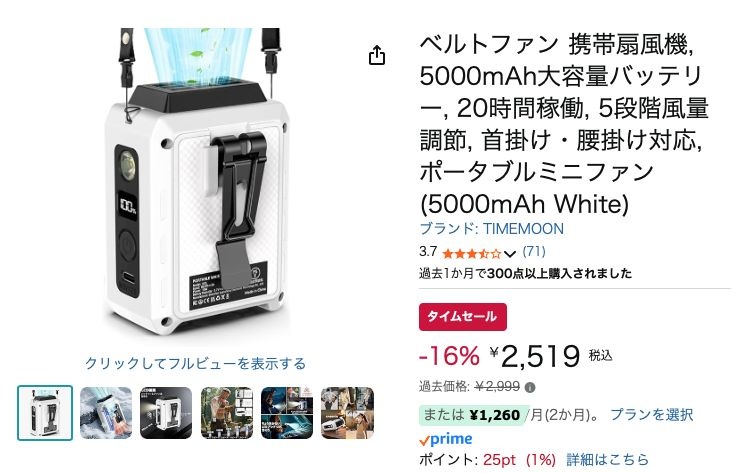Open the 詳細はこちら points link

coord(607,459)
